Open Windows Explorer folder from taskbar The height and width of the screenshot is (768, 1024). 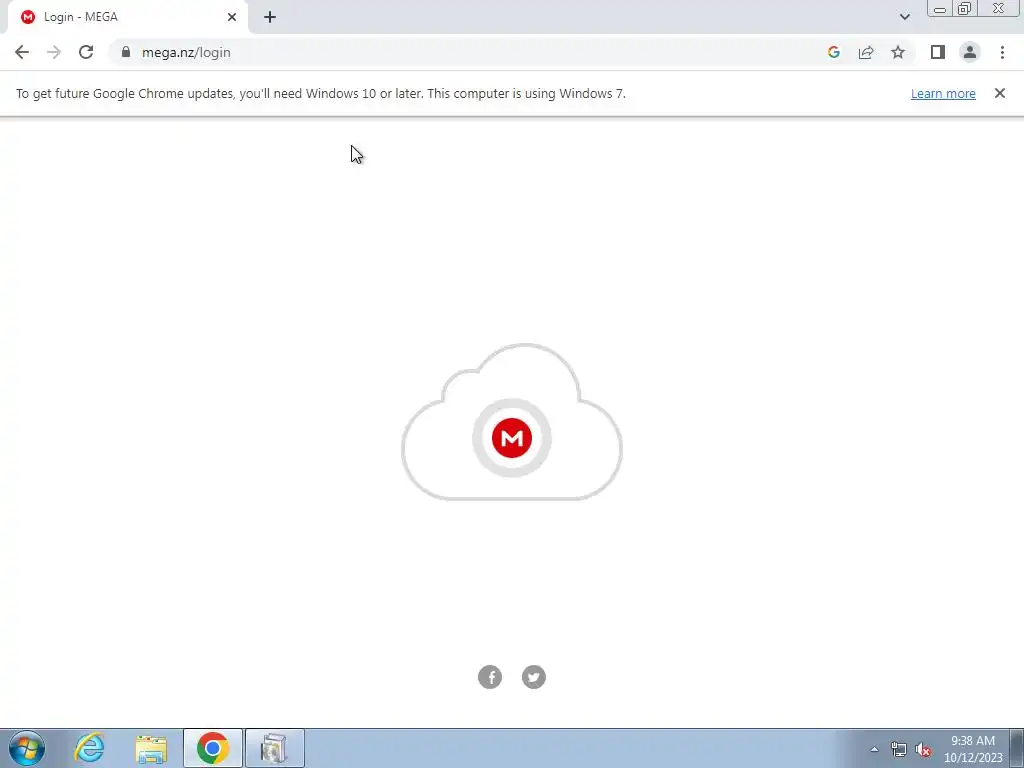tap(151, 748)
